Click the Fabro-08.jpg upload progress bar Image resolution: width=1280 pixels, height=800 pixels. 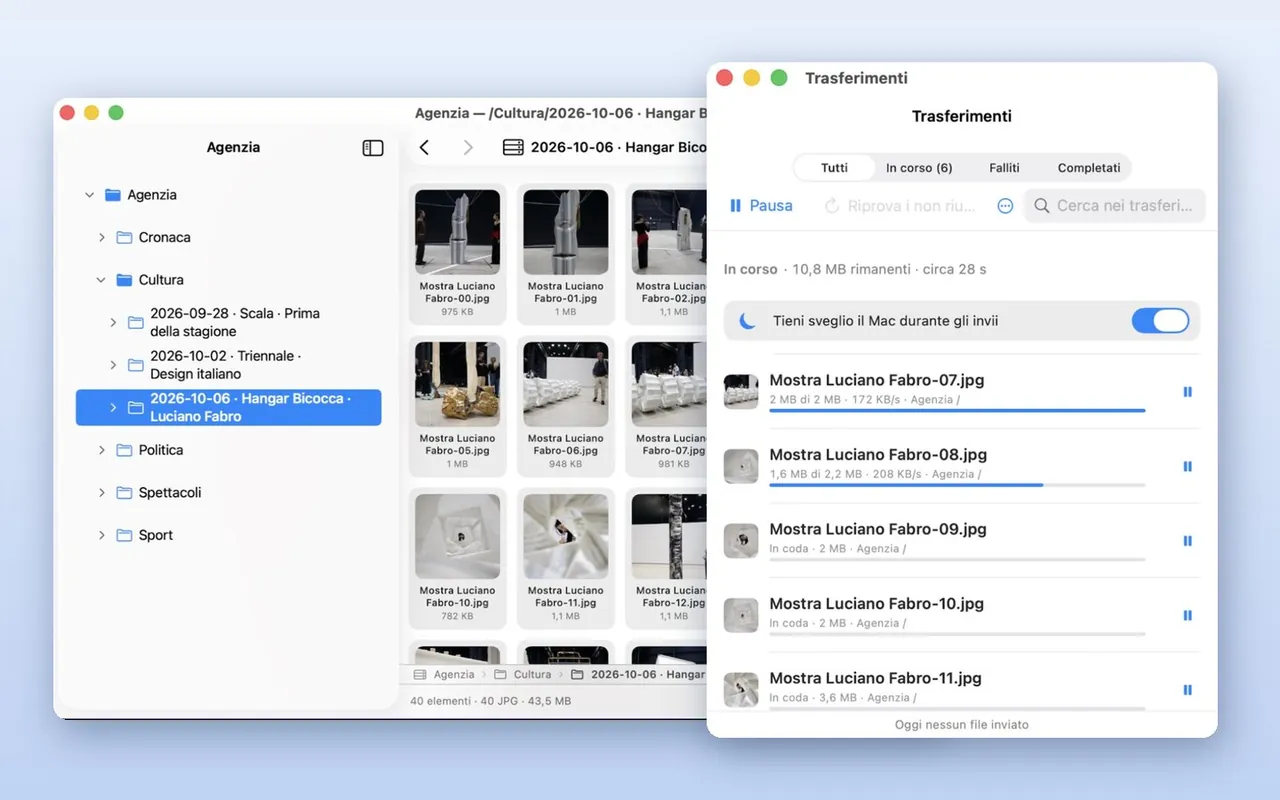click(x=957, y=485)
